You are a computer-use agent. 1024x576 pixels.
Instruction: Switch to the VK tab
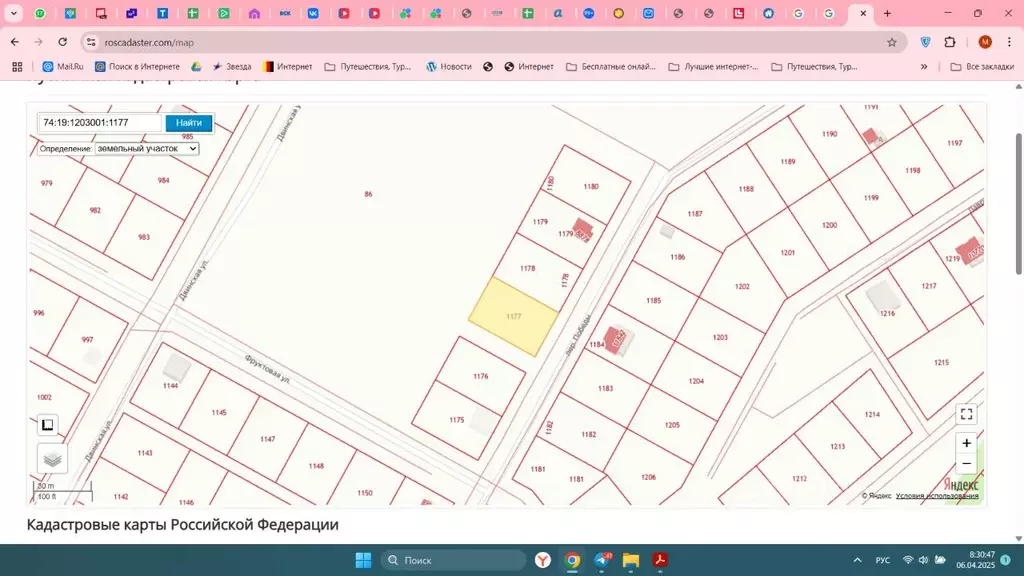click(313, 13)
